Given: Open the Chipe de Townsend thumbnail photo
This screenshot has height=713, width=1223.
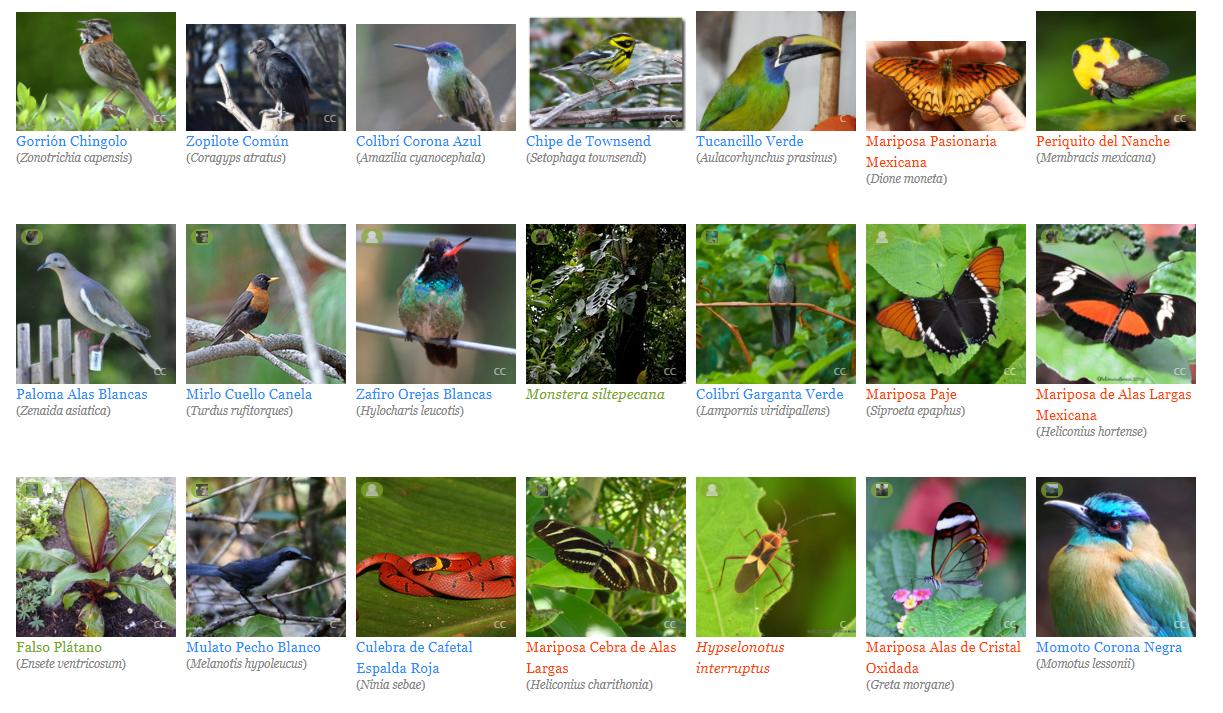Looking at the screenshot, I should 606,72.
